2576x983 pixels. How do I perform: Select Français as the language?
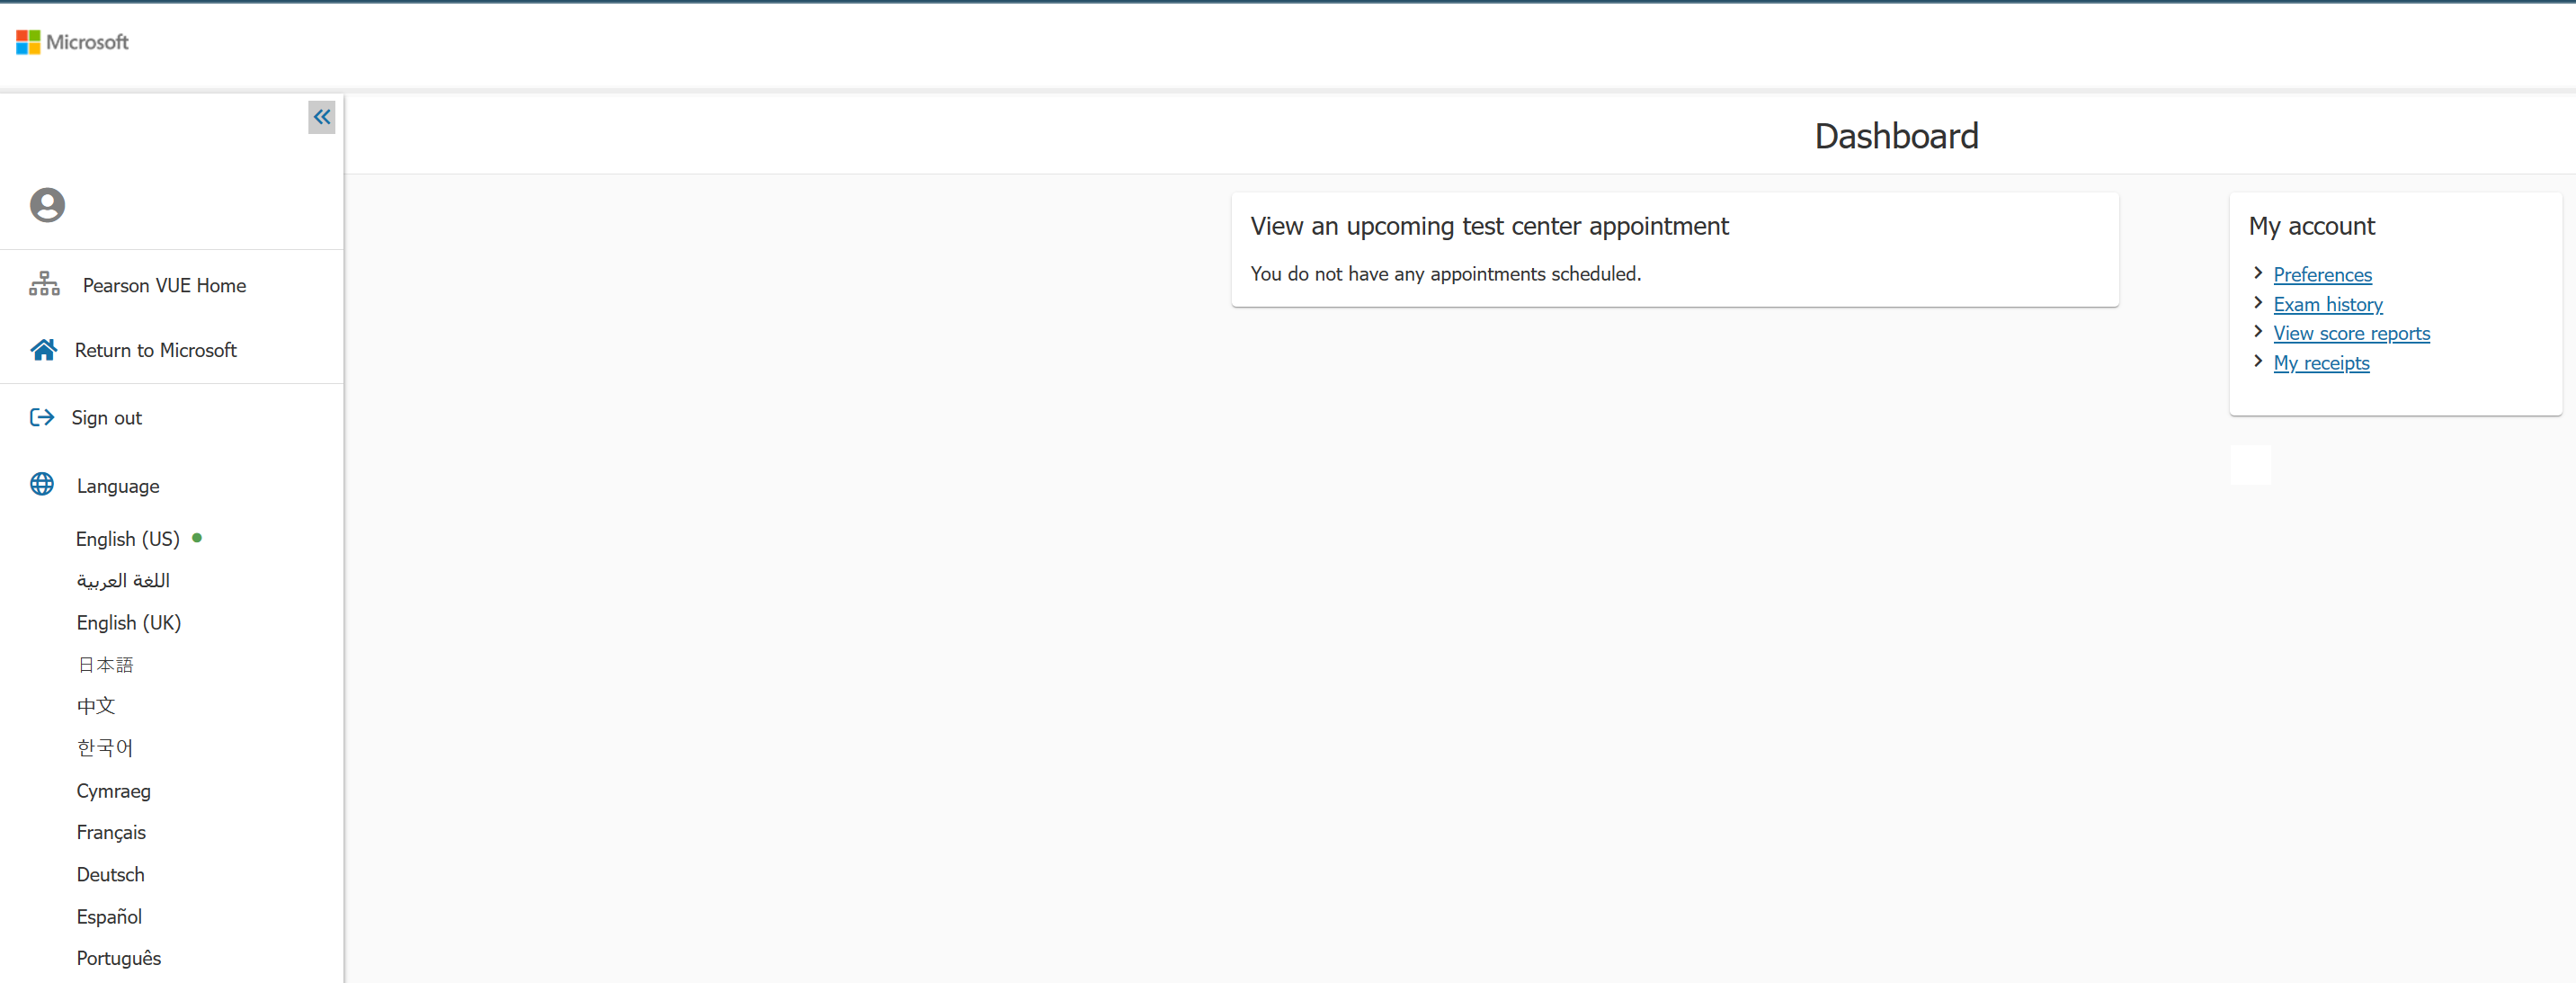(110, 831)
